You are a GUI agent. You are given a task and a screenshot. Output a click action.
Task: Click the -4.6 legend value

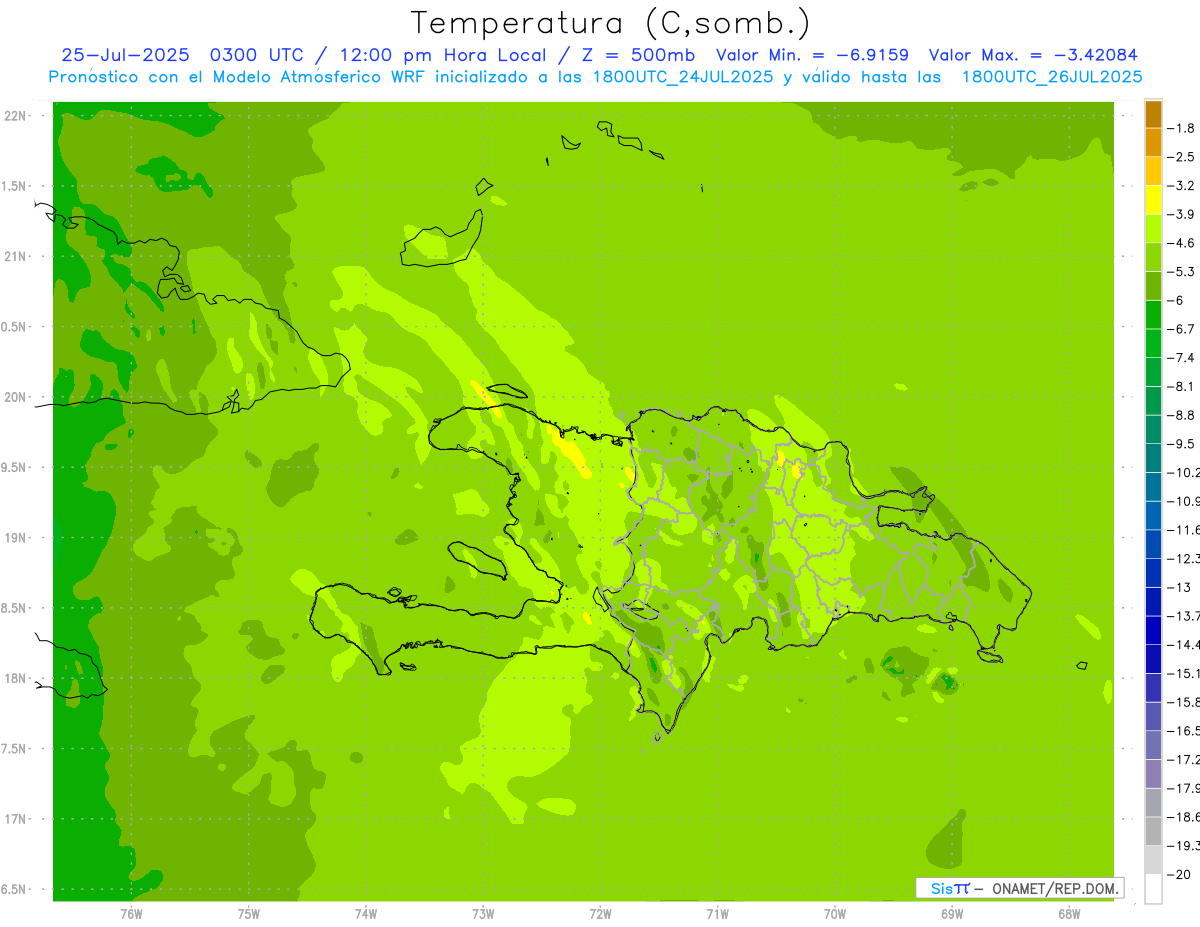click(1181, 243)
